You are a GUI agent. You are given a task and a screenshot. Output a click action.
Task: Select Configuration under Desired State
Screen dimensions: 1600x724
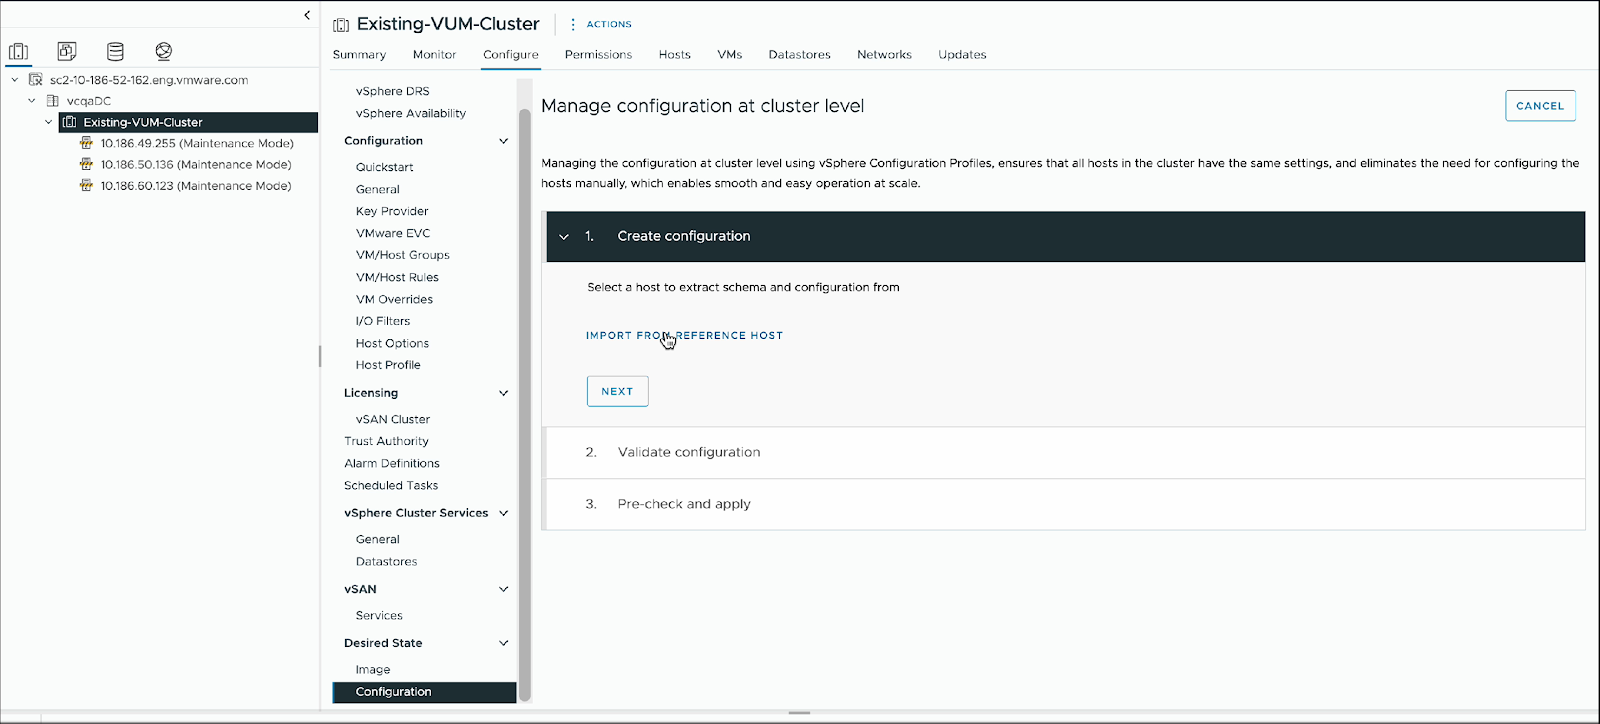tap(424, 692)
